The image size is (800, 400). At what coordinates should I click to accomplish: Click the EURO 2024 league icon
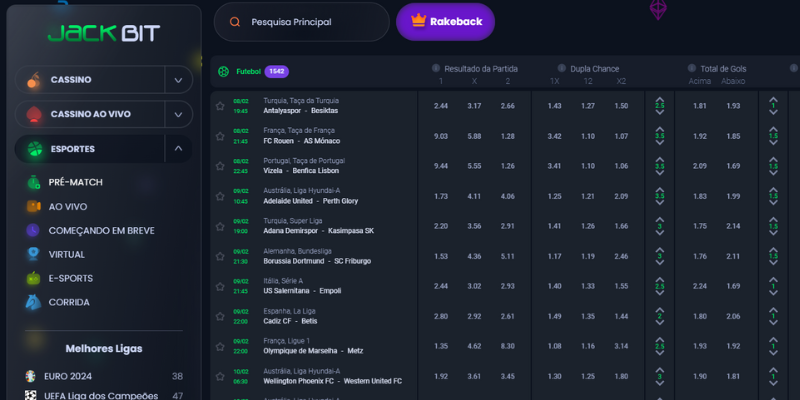pyautogui.click(x=31, y=377)
